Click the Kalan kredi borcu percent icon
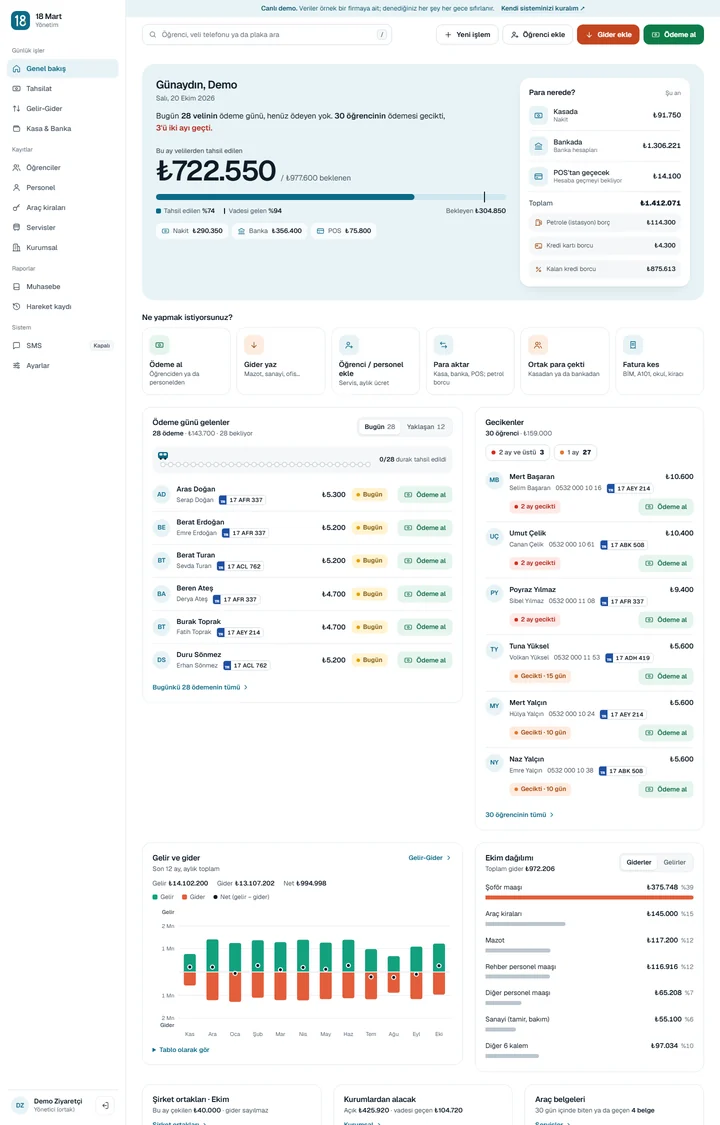The height and width of the screenshot is (1125, 720). pyautogui.click(x=539, y=269)
